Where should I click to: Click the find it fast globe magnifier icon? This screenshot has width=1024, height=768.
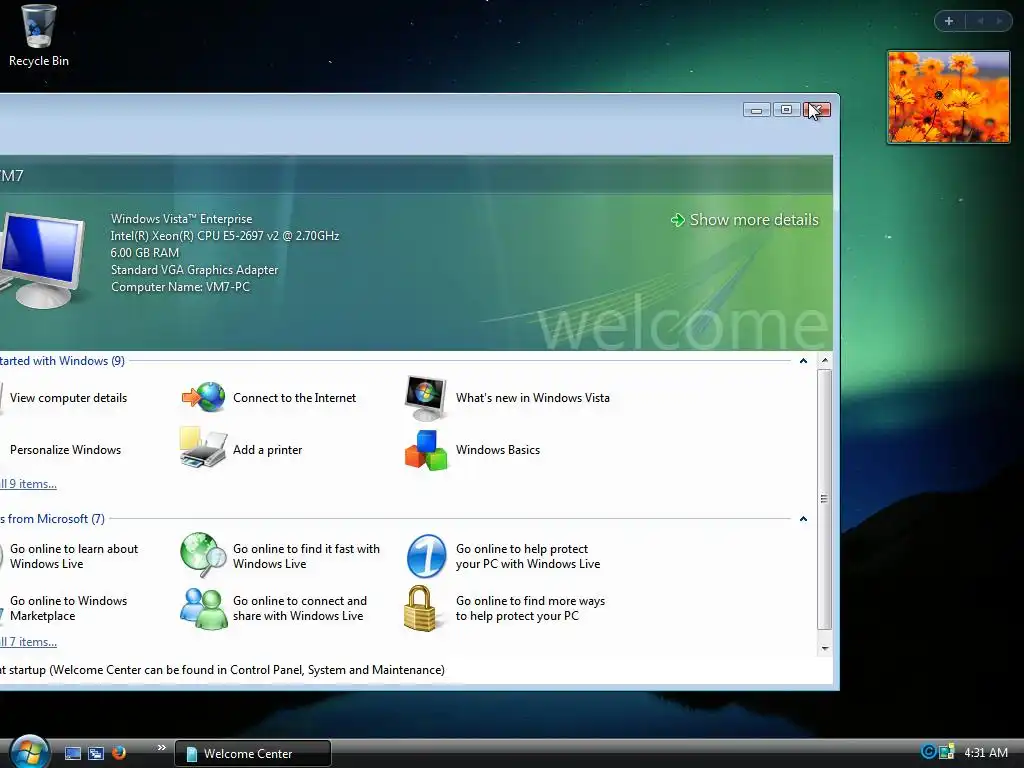tap(203, 556)
